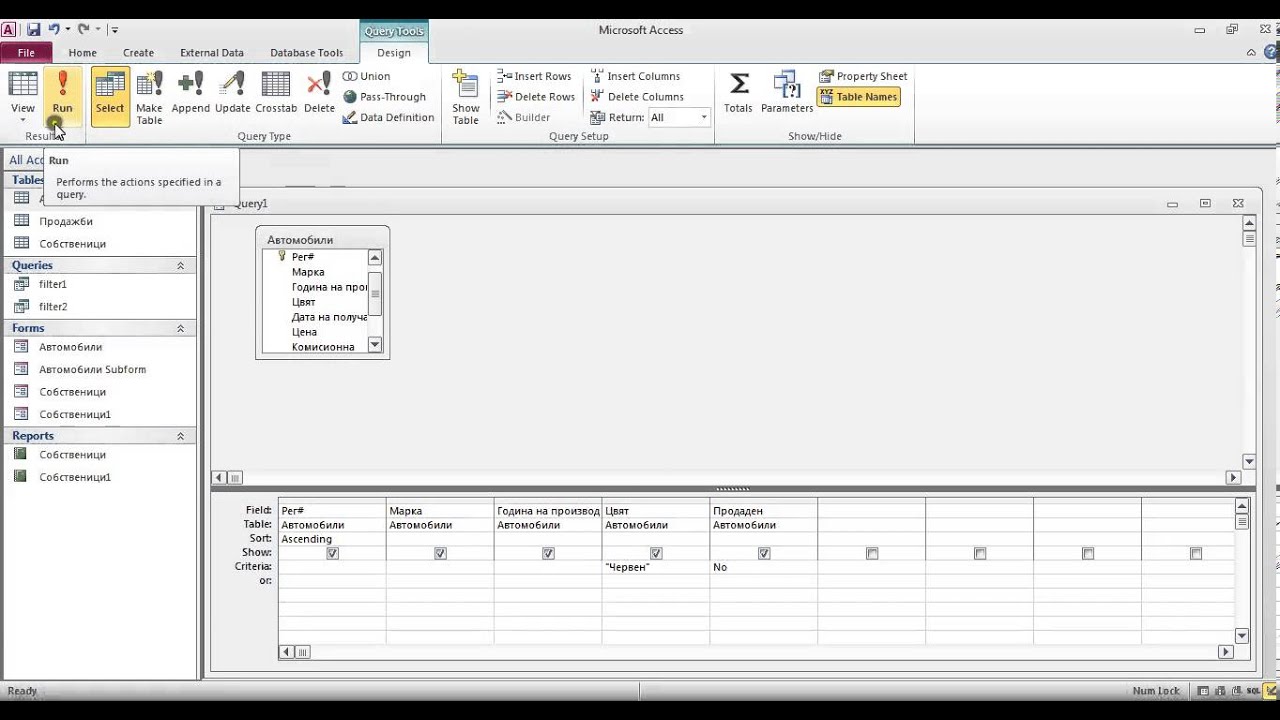Choose the Select query type
Viewport: 1280px width, 720px height.
pyautogui.click(x=110, y=96)
